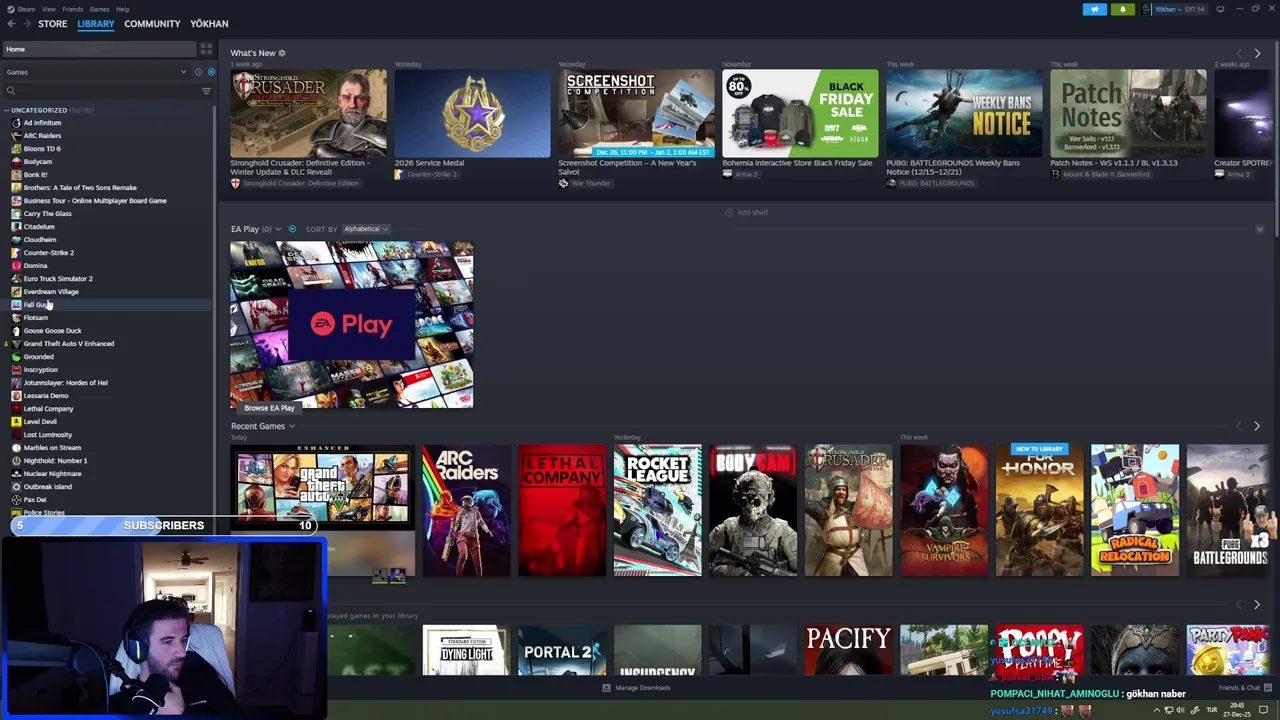
Task: Select ARC Raiders in the game list
Action: [42, 136]
